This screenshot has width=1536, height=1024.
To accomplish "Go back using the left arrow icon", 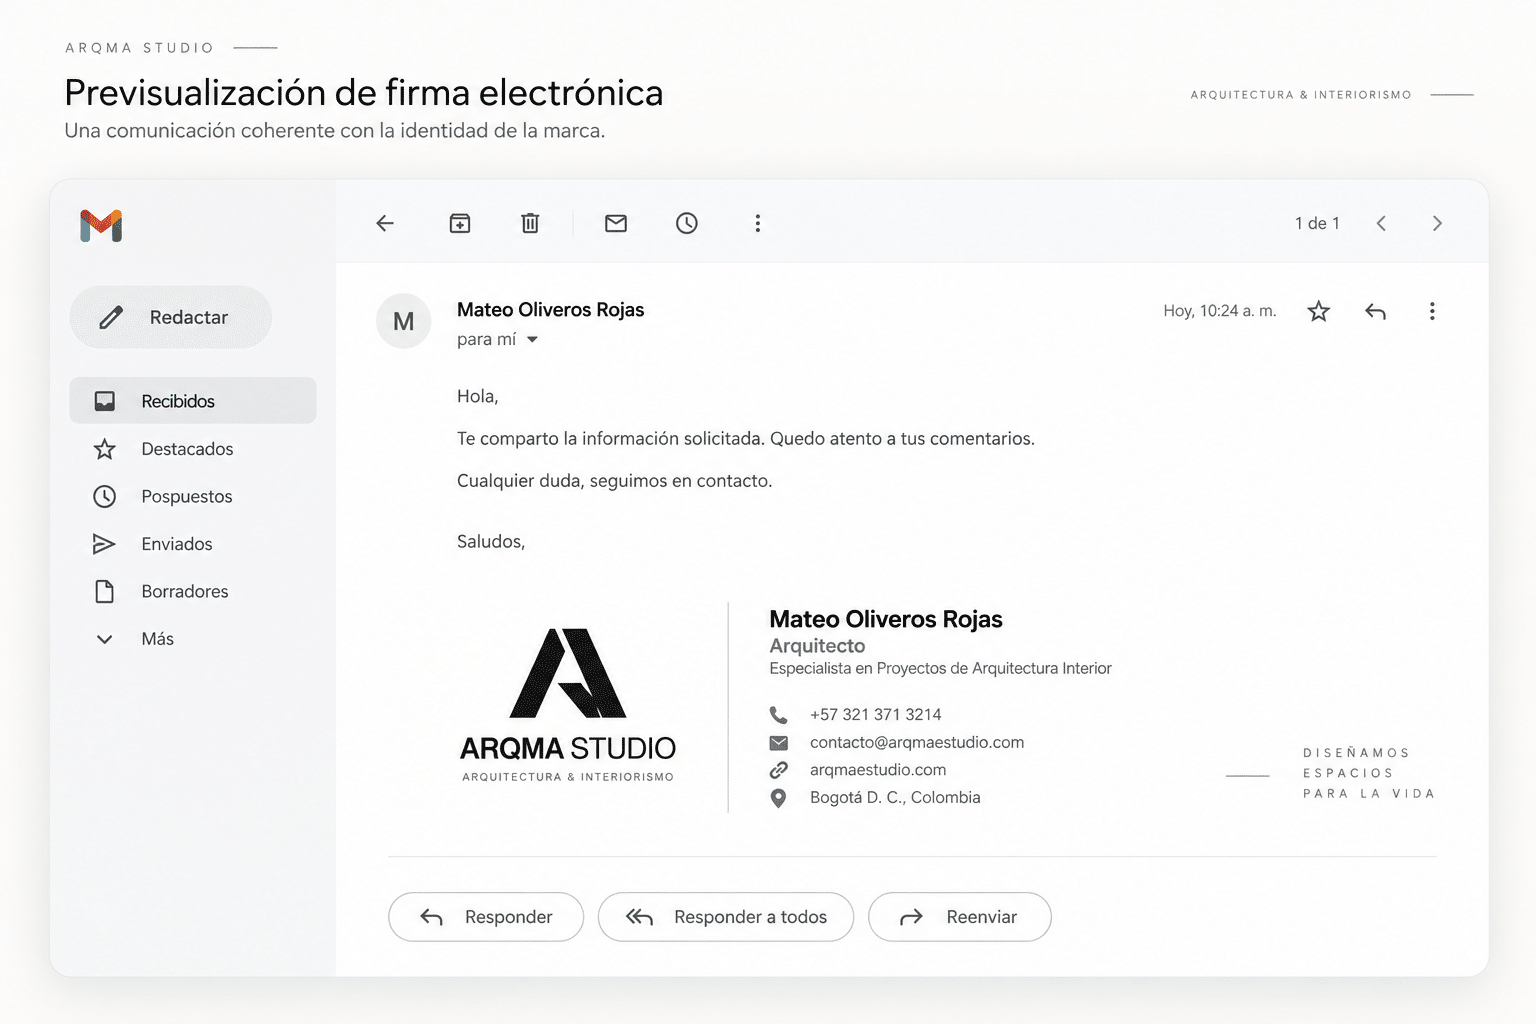I will 385,223.
